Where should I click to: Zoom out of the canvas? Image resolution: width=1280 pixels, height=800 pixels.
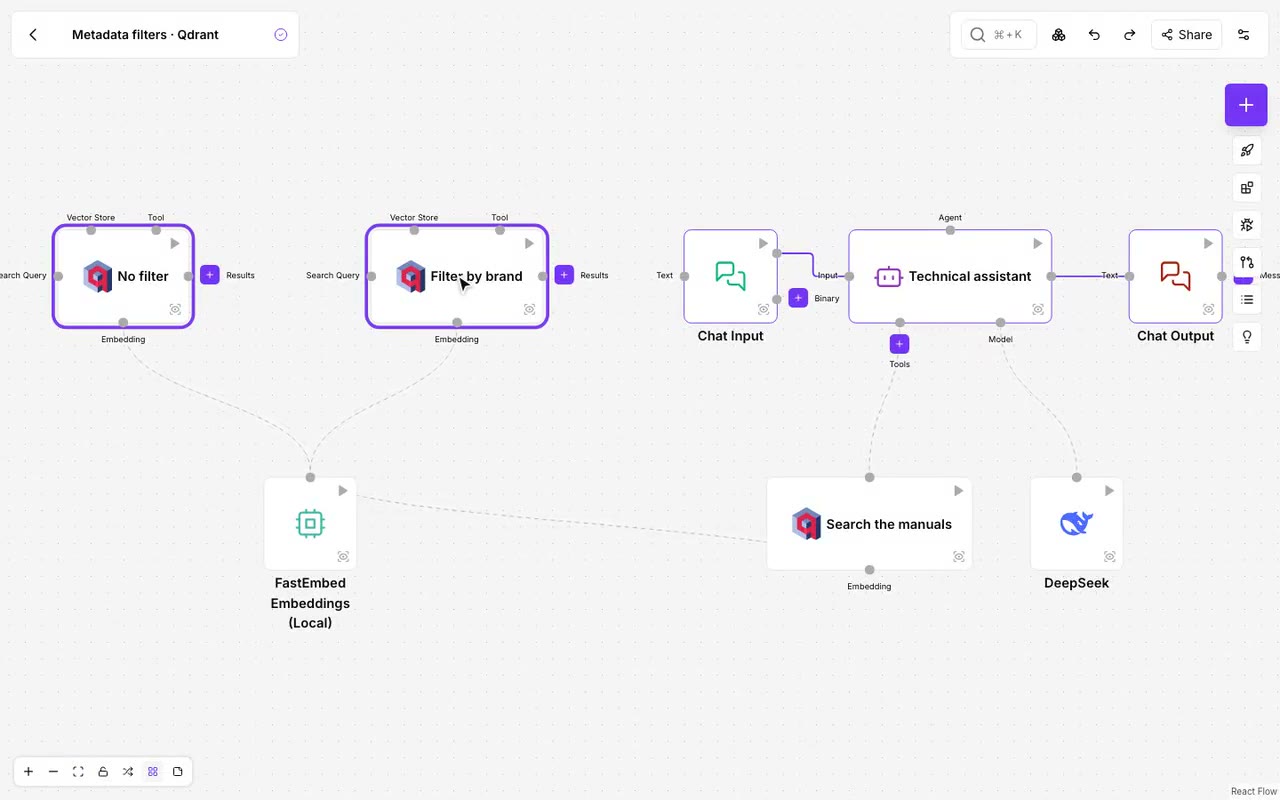click(54, 772)
